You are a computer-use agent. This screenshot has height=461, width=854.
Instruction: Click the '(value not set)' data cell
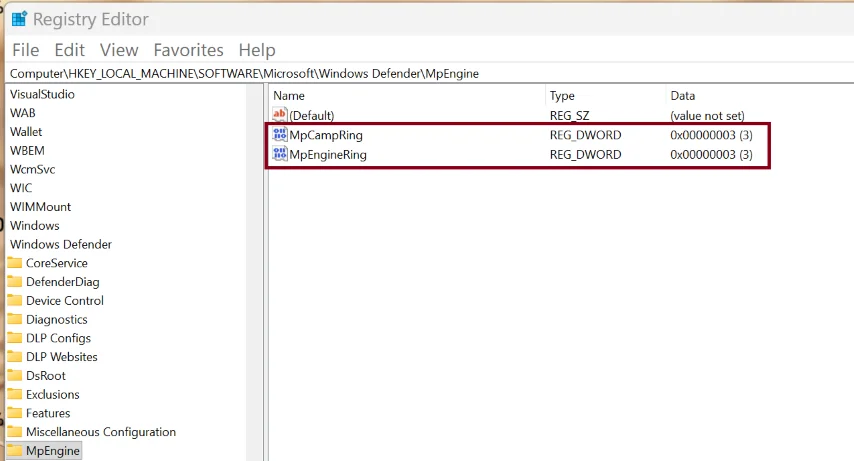click(x=707, y=116)
